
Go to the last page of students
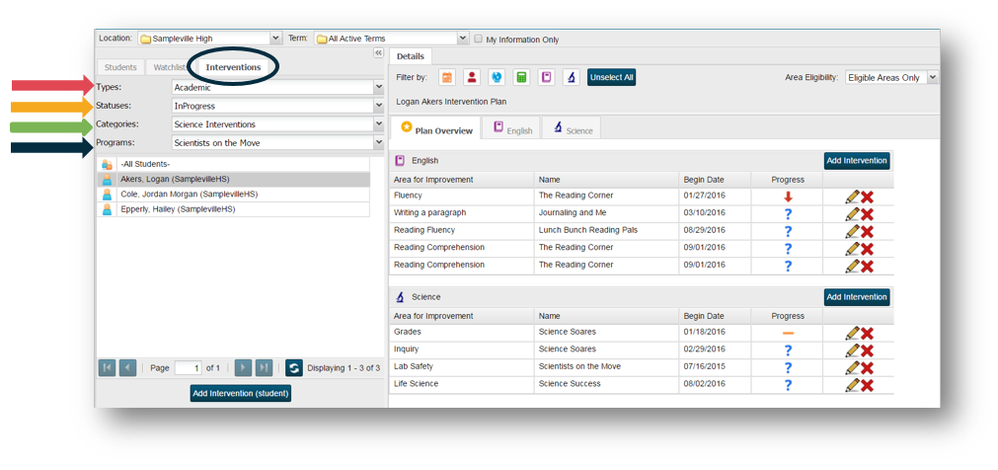(x=264, y=368)
